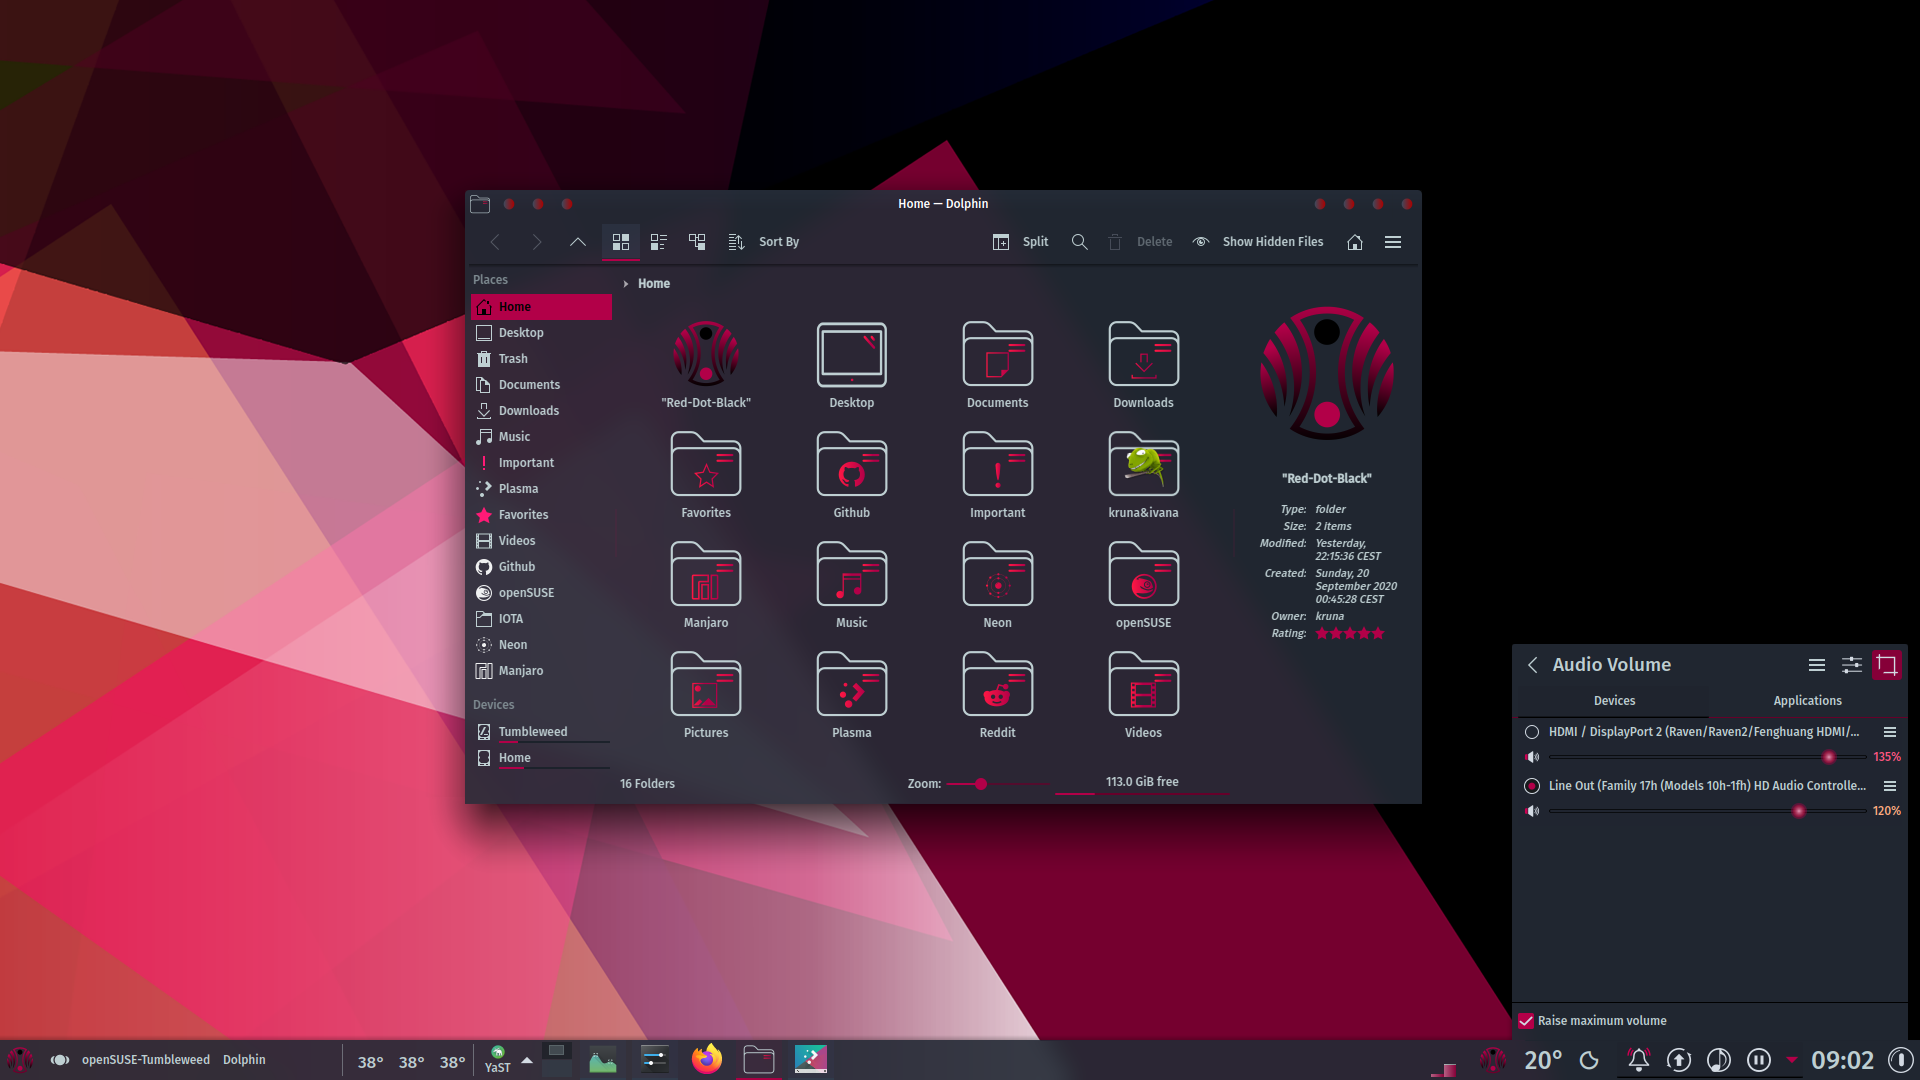The height and width of the screenshot is (1080, 1920).
Task: Open Firefox from the taskbar
Action: (x=707, y=1059)
